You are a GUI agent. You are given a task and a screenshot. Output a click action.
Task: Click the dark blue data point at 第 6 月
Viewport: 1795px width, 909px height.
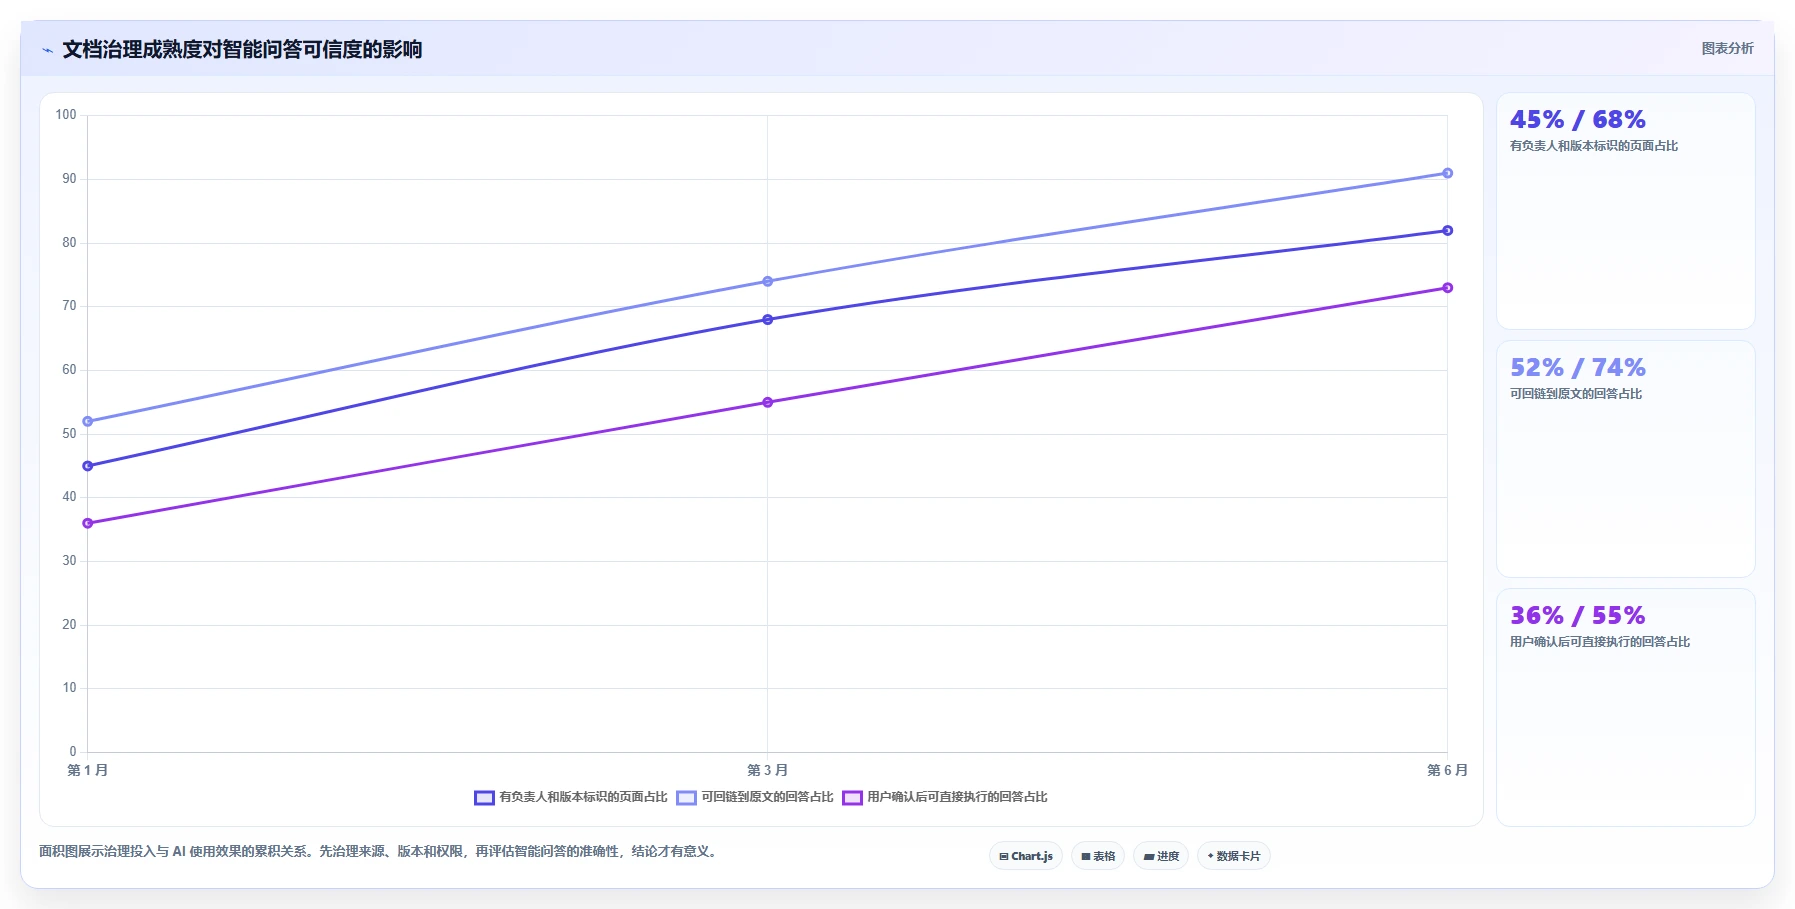pos(1447,231)
